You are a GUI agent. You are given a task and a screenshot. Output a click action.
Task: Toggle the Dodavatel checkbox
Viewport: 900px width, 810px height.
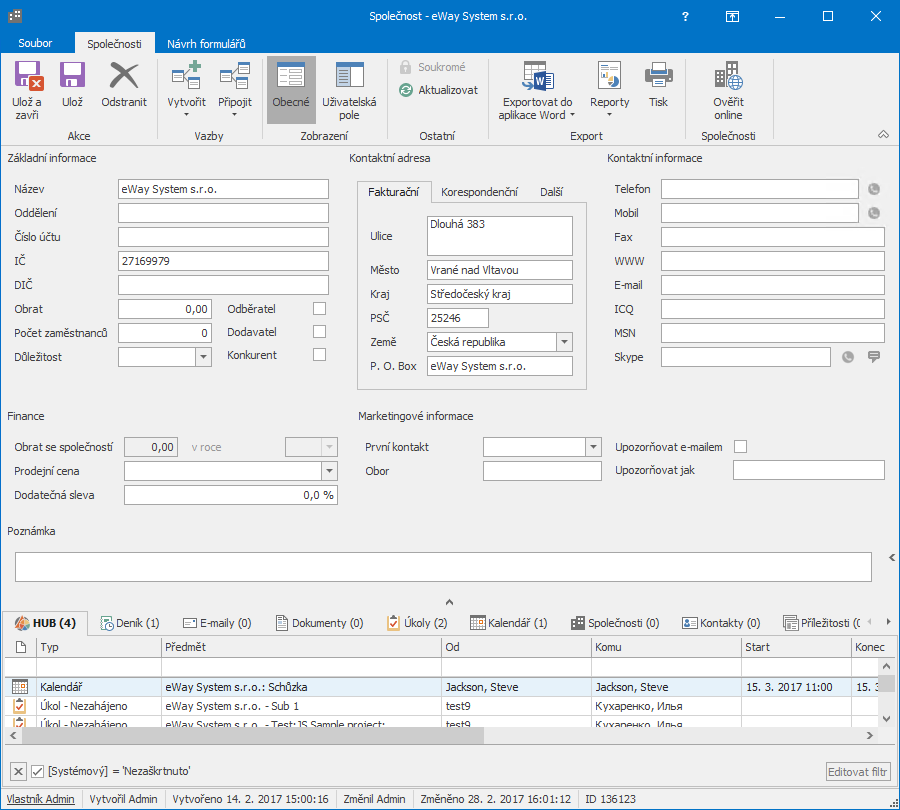319,332
